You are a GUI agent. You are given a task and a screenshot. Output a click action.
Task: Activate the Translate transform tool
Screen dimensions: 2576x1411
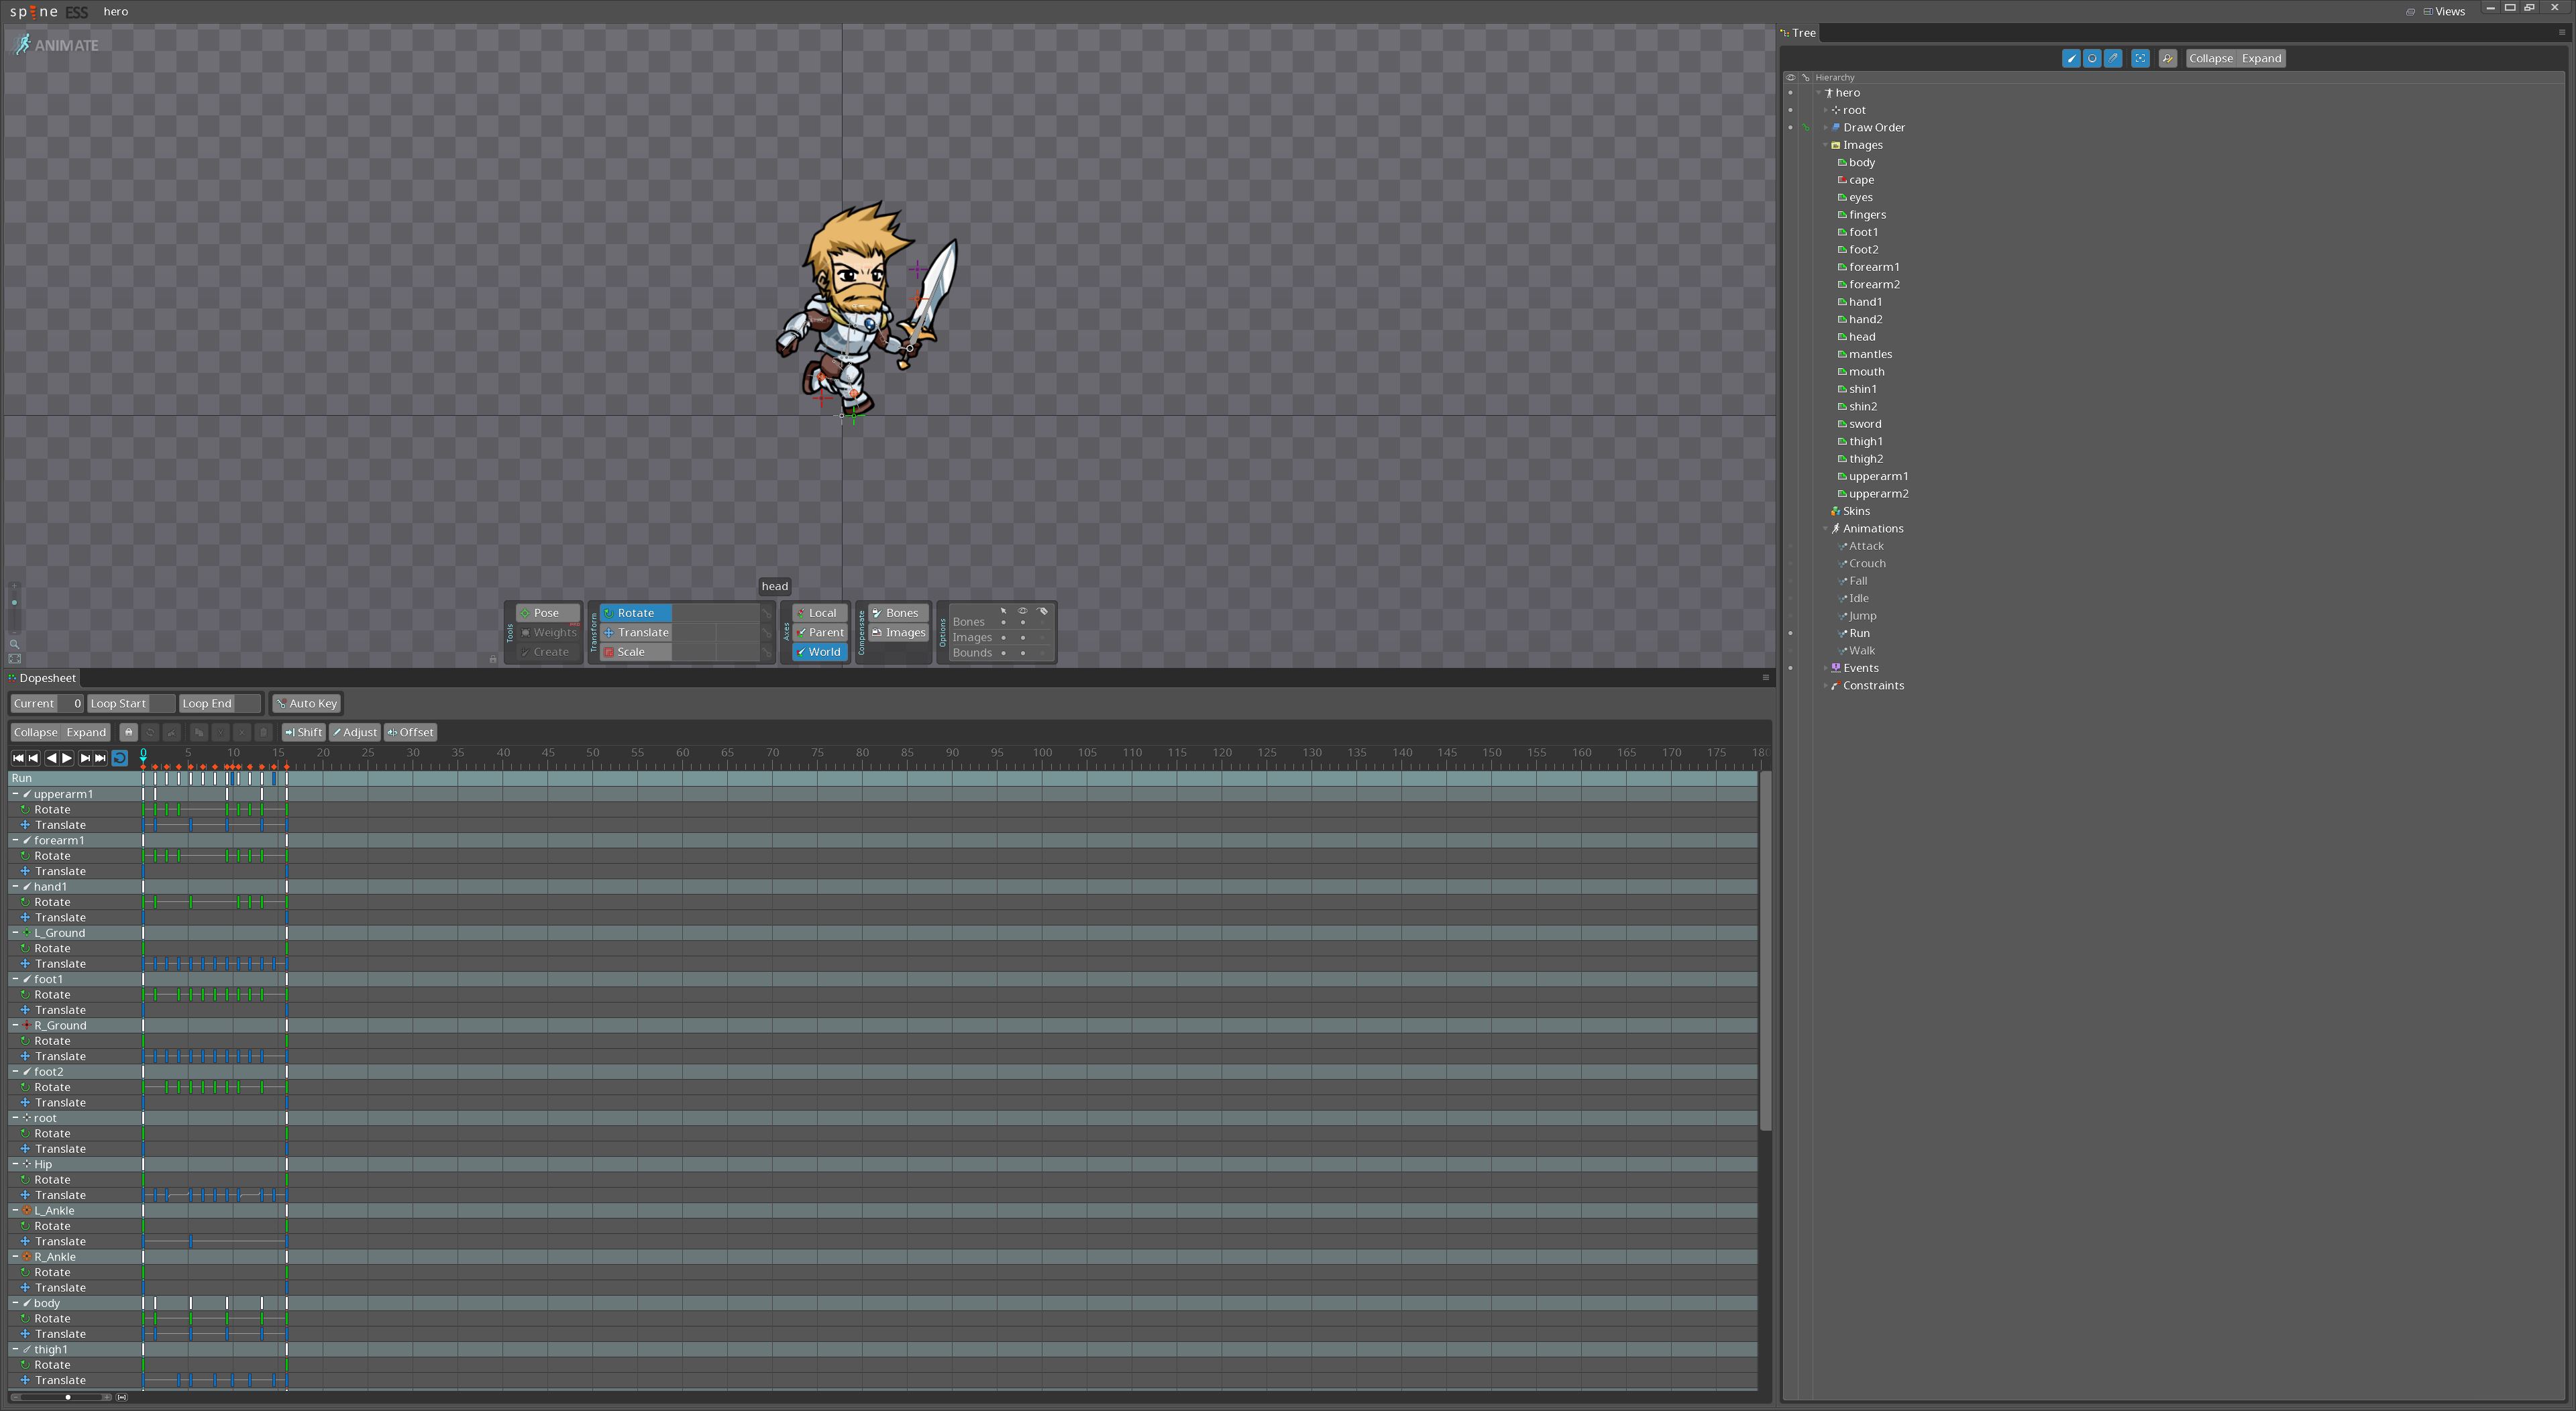(636, 632)
